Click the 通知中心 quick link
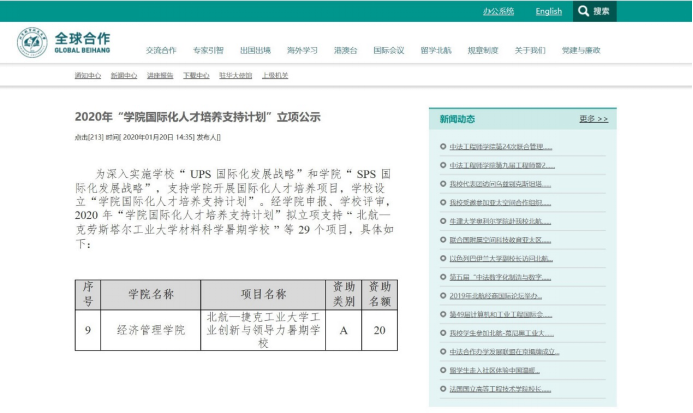The image size is (693, 413). [x=88, y=76]
